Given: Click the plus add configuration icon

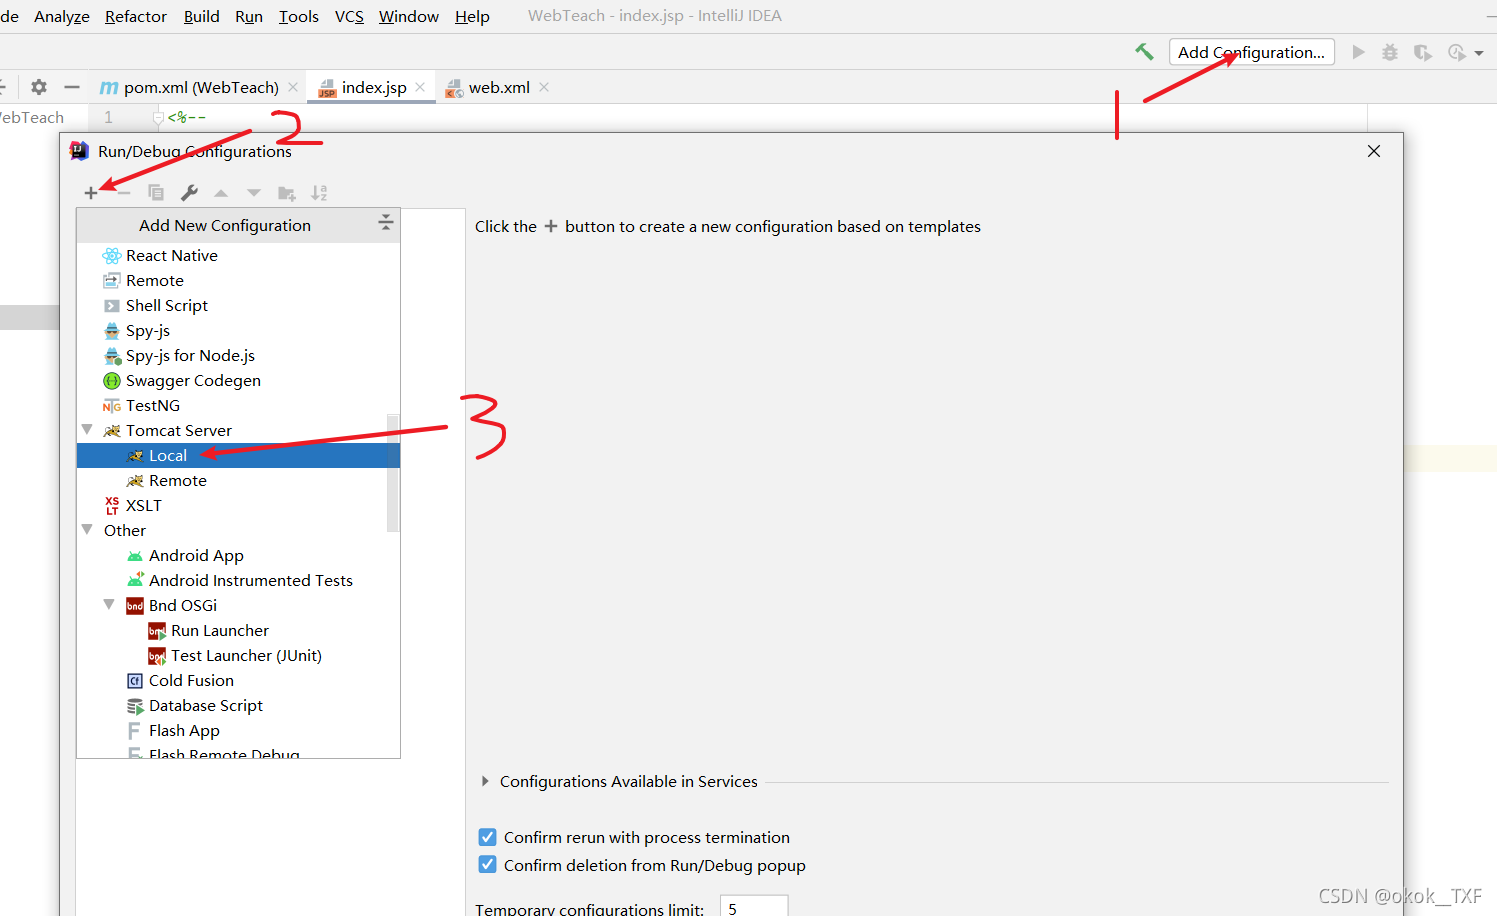Looking at the screenshot, I should (x=91, y=193).
